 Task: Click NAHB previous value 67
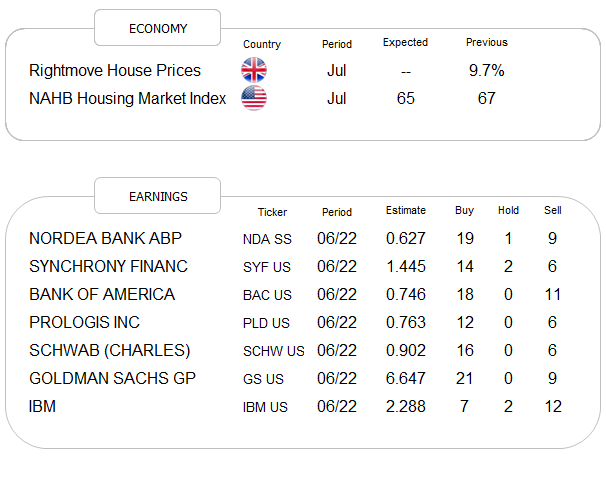[x=487, y=98]
